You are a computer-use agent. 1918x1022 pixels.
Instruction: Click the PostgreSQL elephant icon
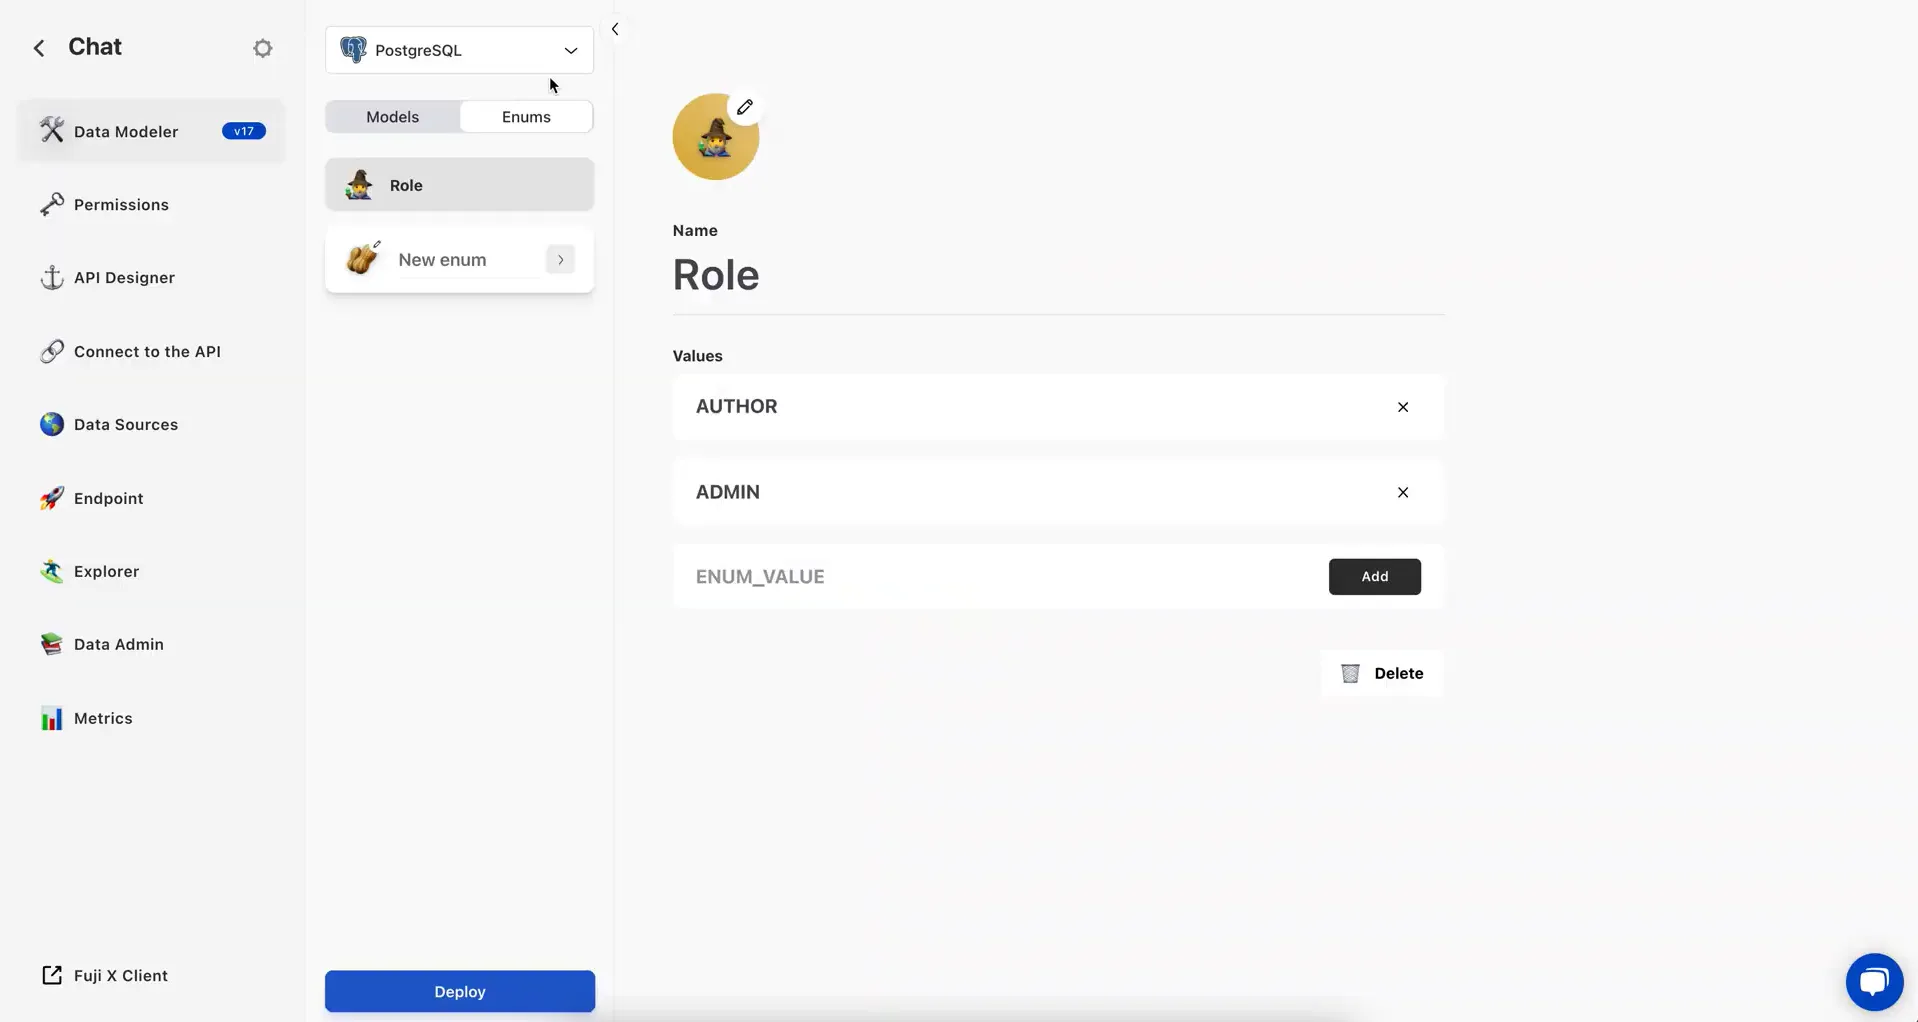click(x=353, y=50)
